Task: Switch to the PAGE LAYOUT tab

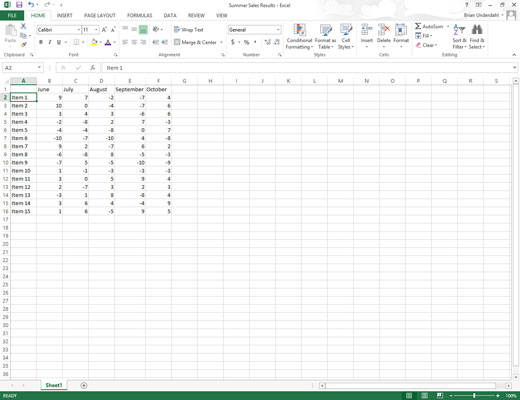Action: click(100, 15)
